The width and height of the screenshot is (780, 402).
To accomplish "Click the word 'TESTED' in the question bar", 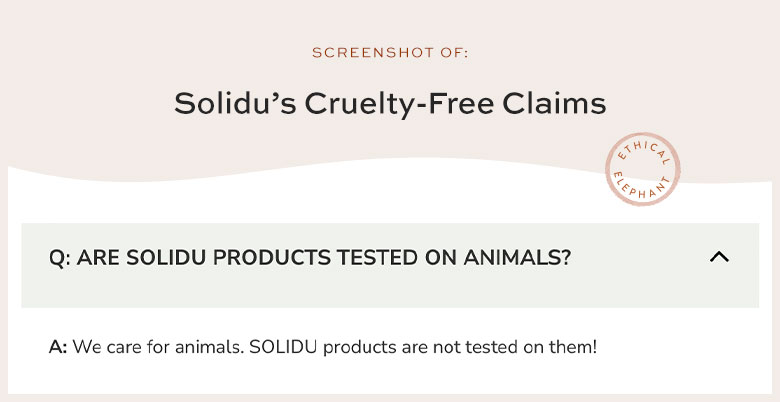I will 378,258.
